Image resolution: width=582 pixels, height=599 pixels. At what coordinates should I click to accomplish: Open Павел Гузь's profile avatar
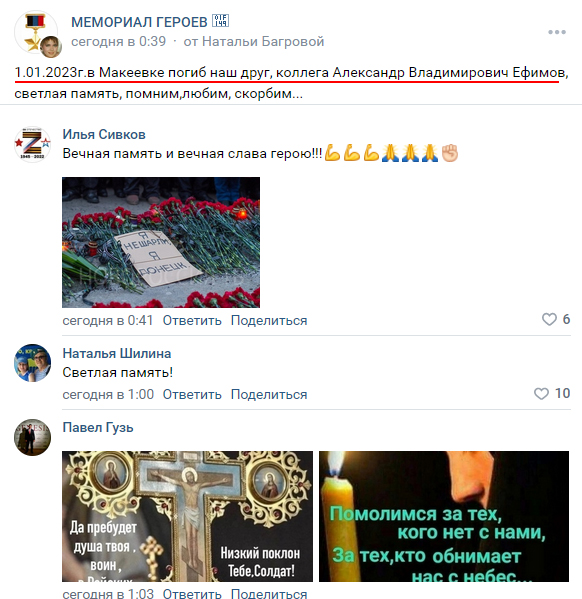32,437
